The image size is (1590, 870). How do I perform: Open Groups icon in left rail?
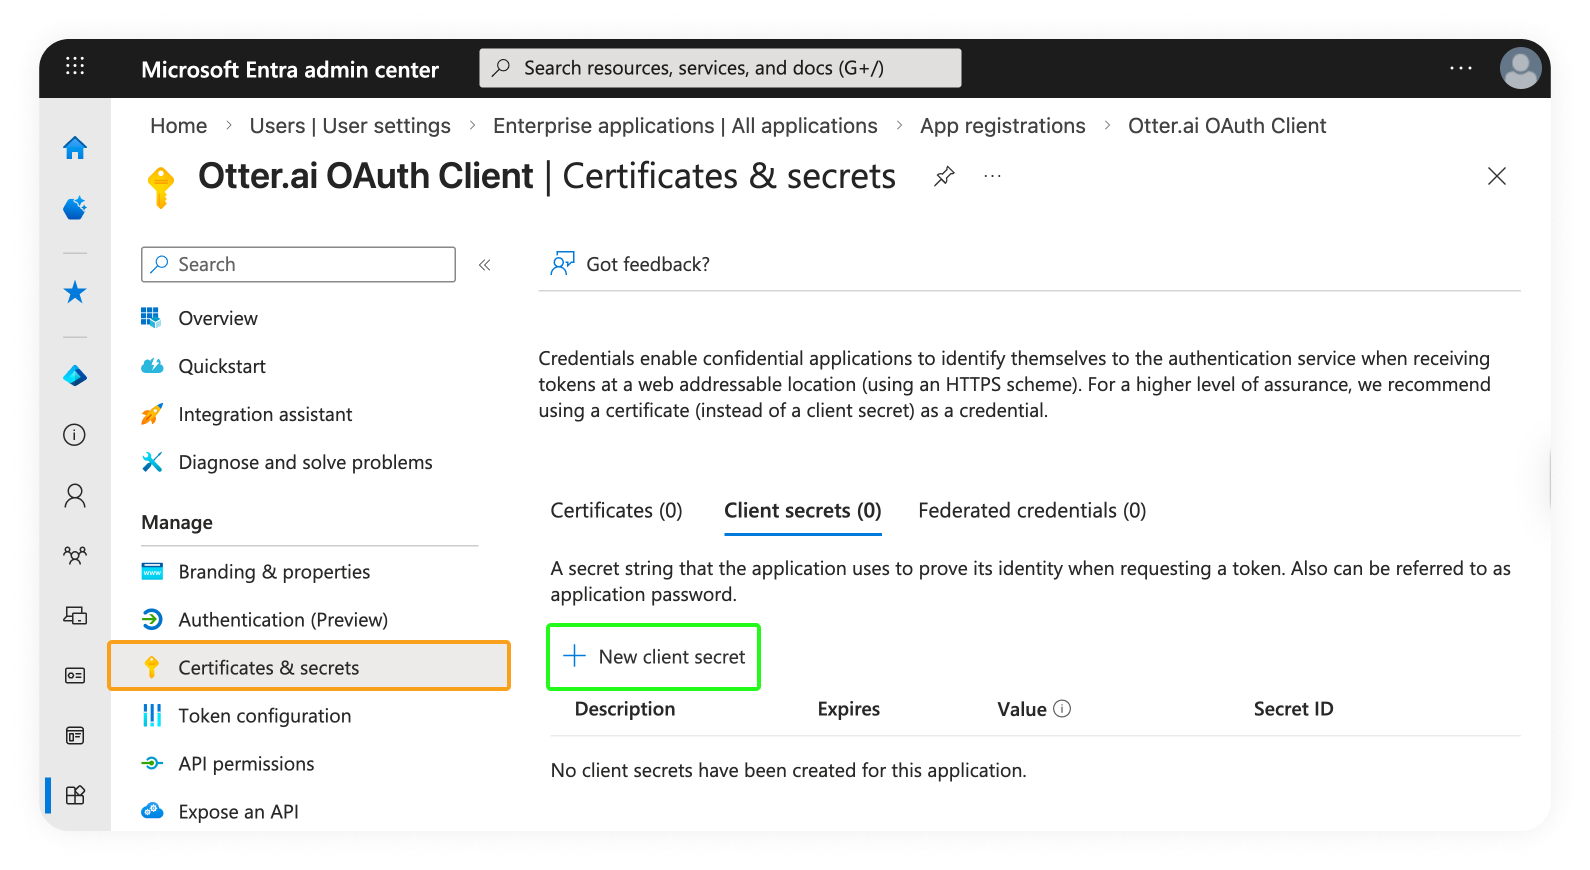[x=75, y=555]
